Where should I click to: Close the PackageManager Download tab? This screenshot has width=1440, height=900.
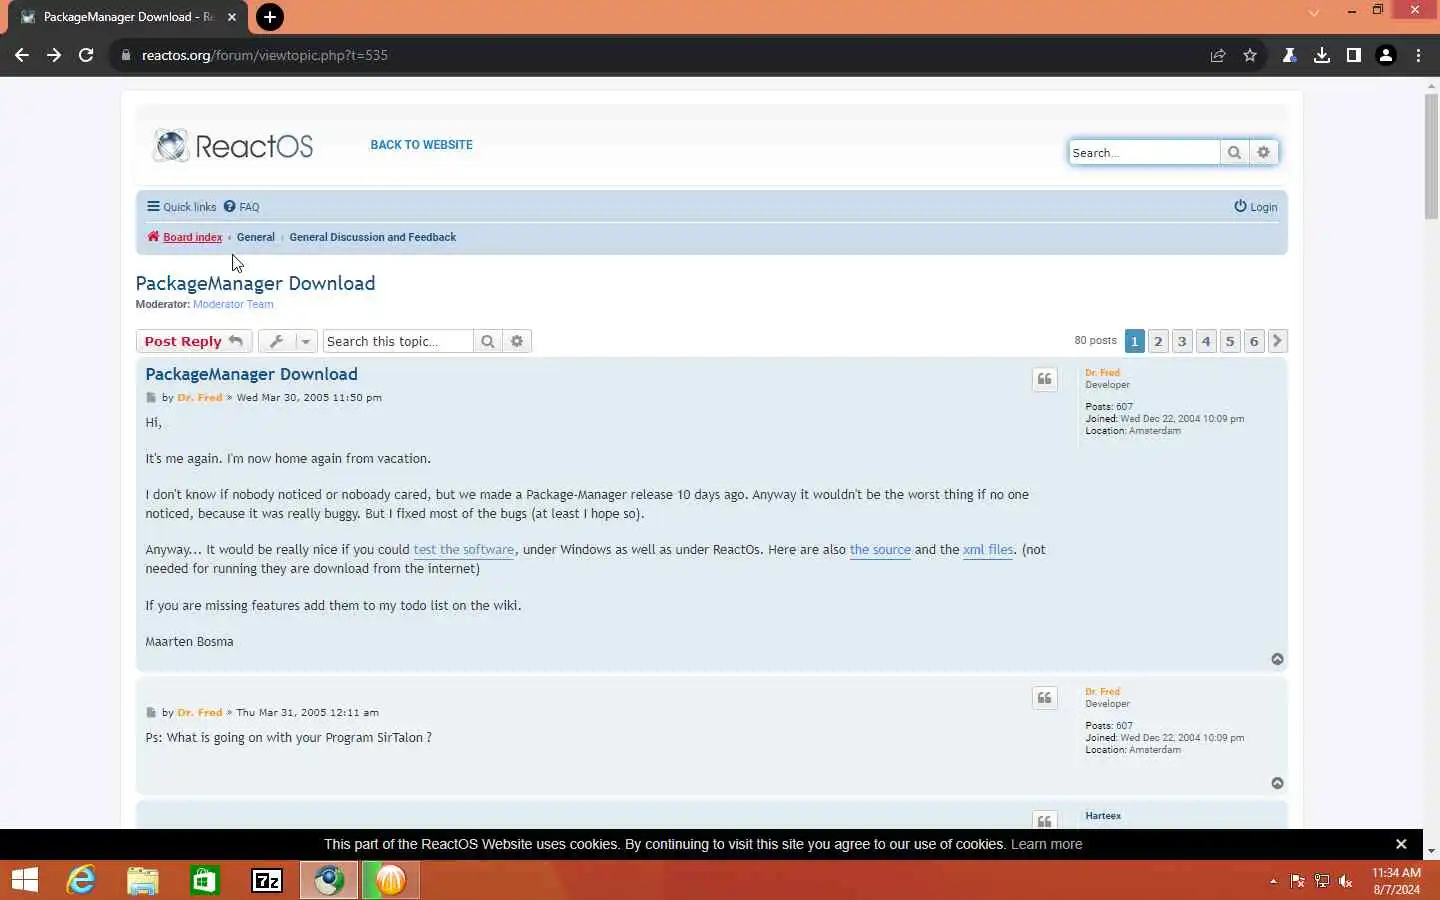click(x=232, y=17)
